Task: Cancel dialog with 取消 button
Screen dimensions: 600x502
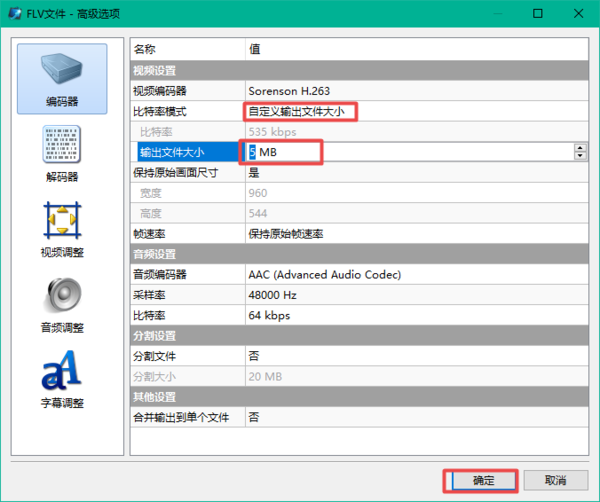Action: [556, 480]
